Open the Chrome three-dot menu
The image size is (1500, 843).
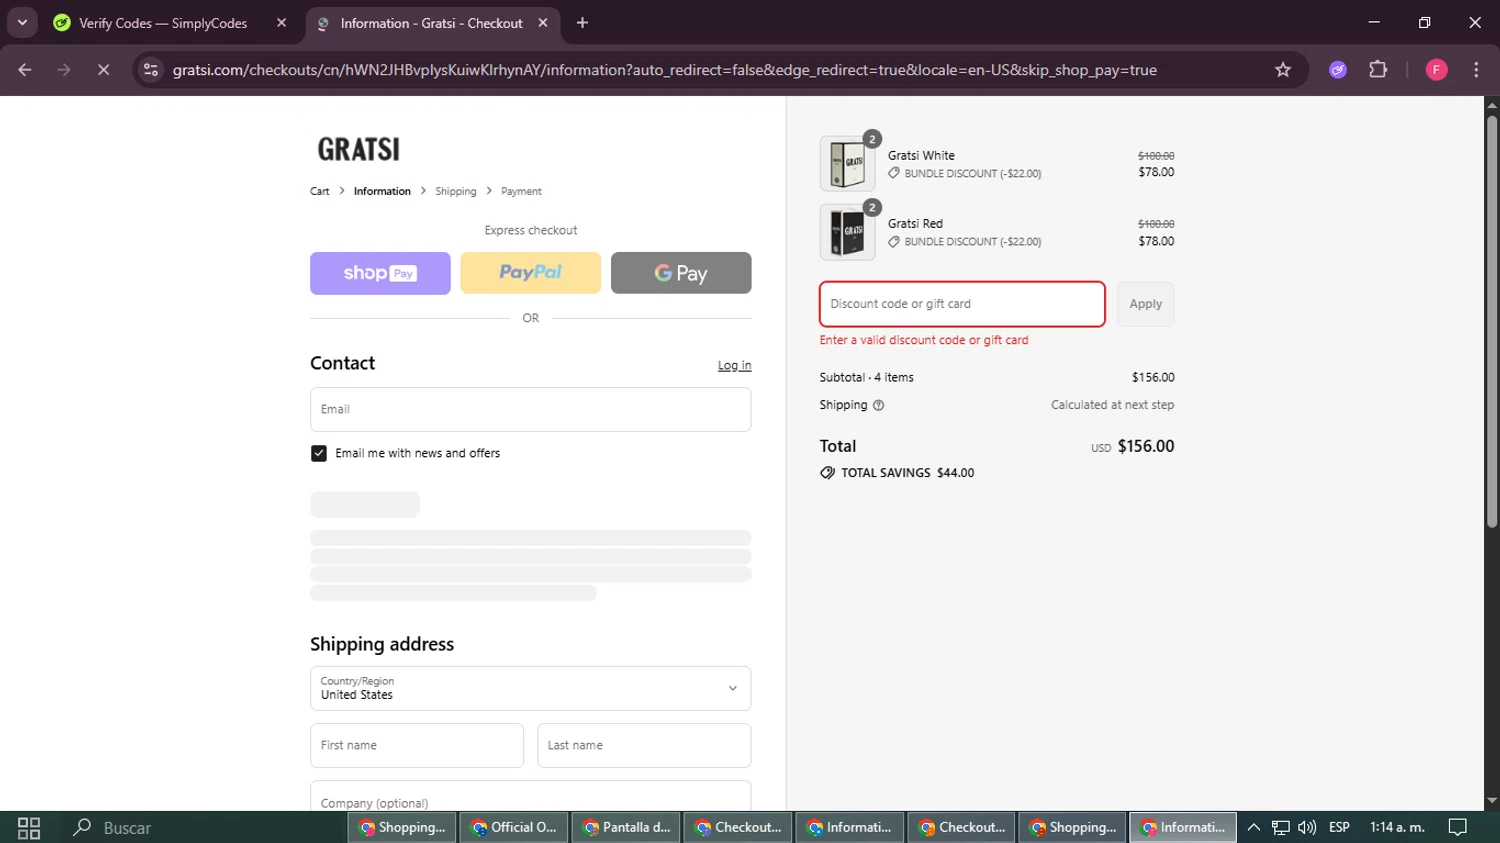coord(1476,70)
